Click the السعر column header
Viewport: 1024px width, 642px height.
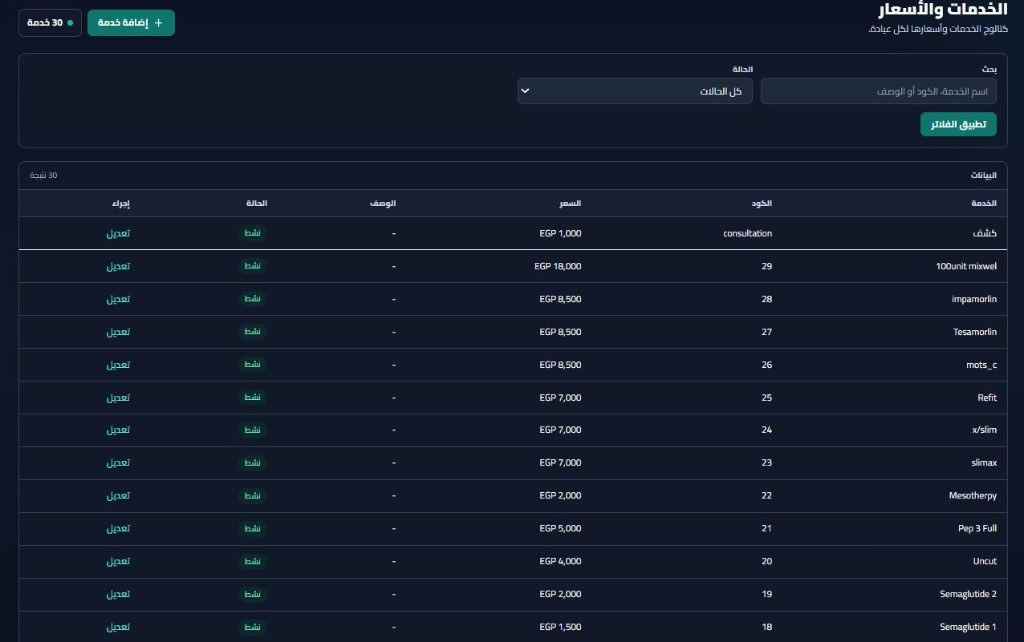click(570, 203)
